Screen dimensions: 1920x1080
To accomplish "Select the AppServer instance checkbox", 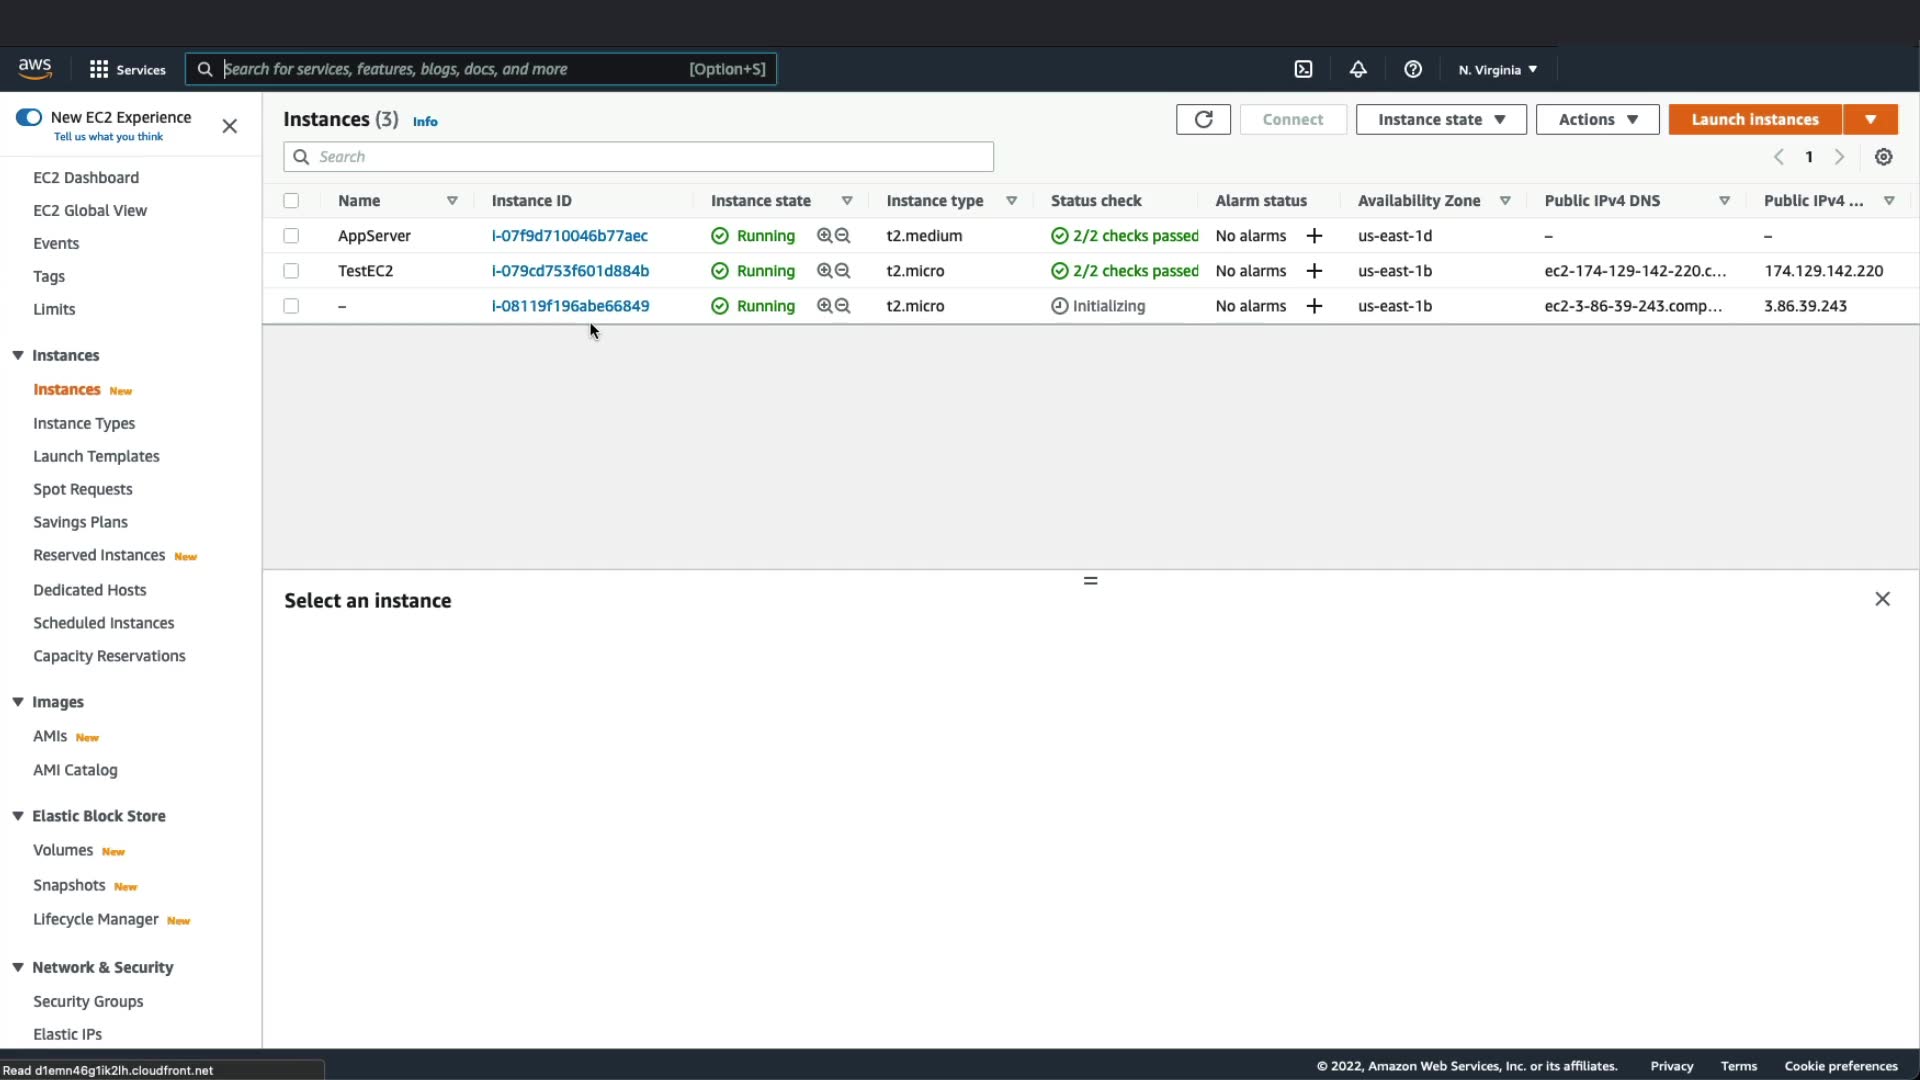I will point(291,236).
